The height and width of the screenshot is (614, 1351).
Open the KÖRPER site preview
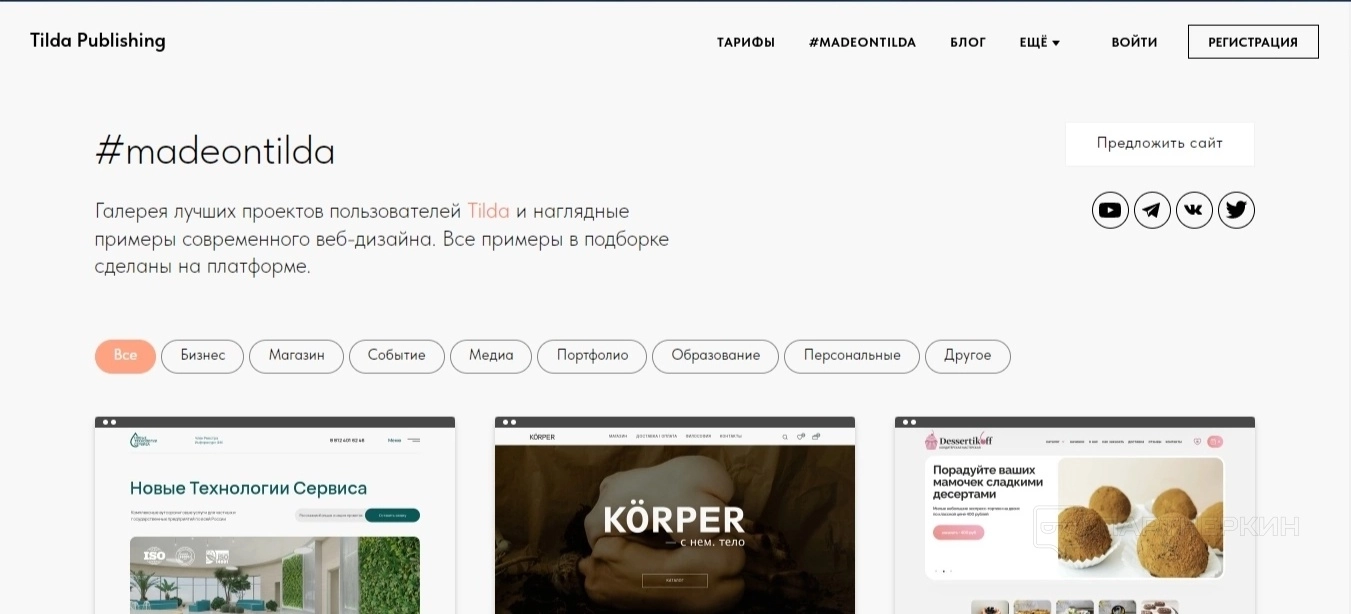pyautogui.click(x=675, y=515)
